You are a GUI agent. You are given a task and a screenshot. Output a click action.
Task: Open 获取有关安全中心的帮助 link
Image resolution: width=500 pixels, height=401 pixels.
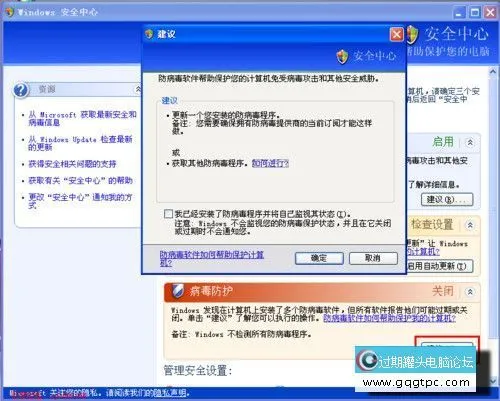(80, 181)
